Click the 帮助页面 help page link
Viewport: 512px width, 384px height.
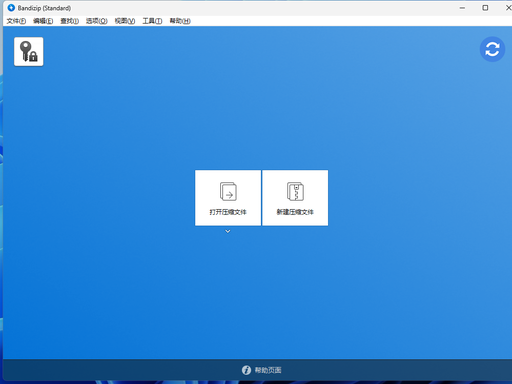(x=268, y=370)
